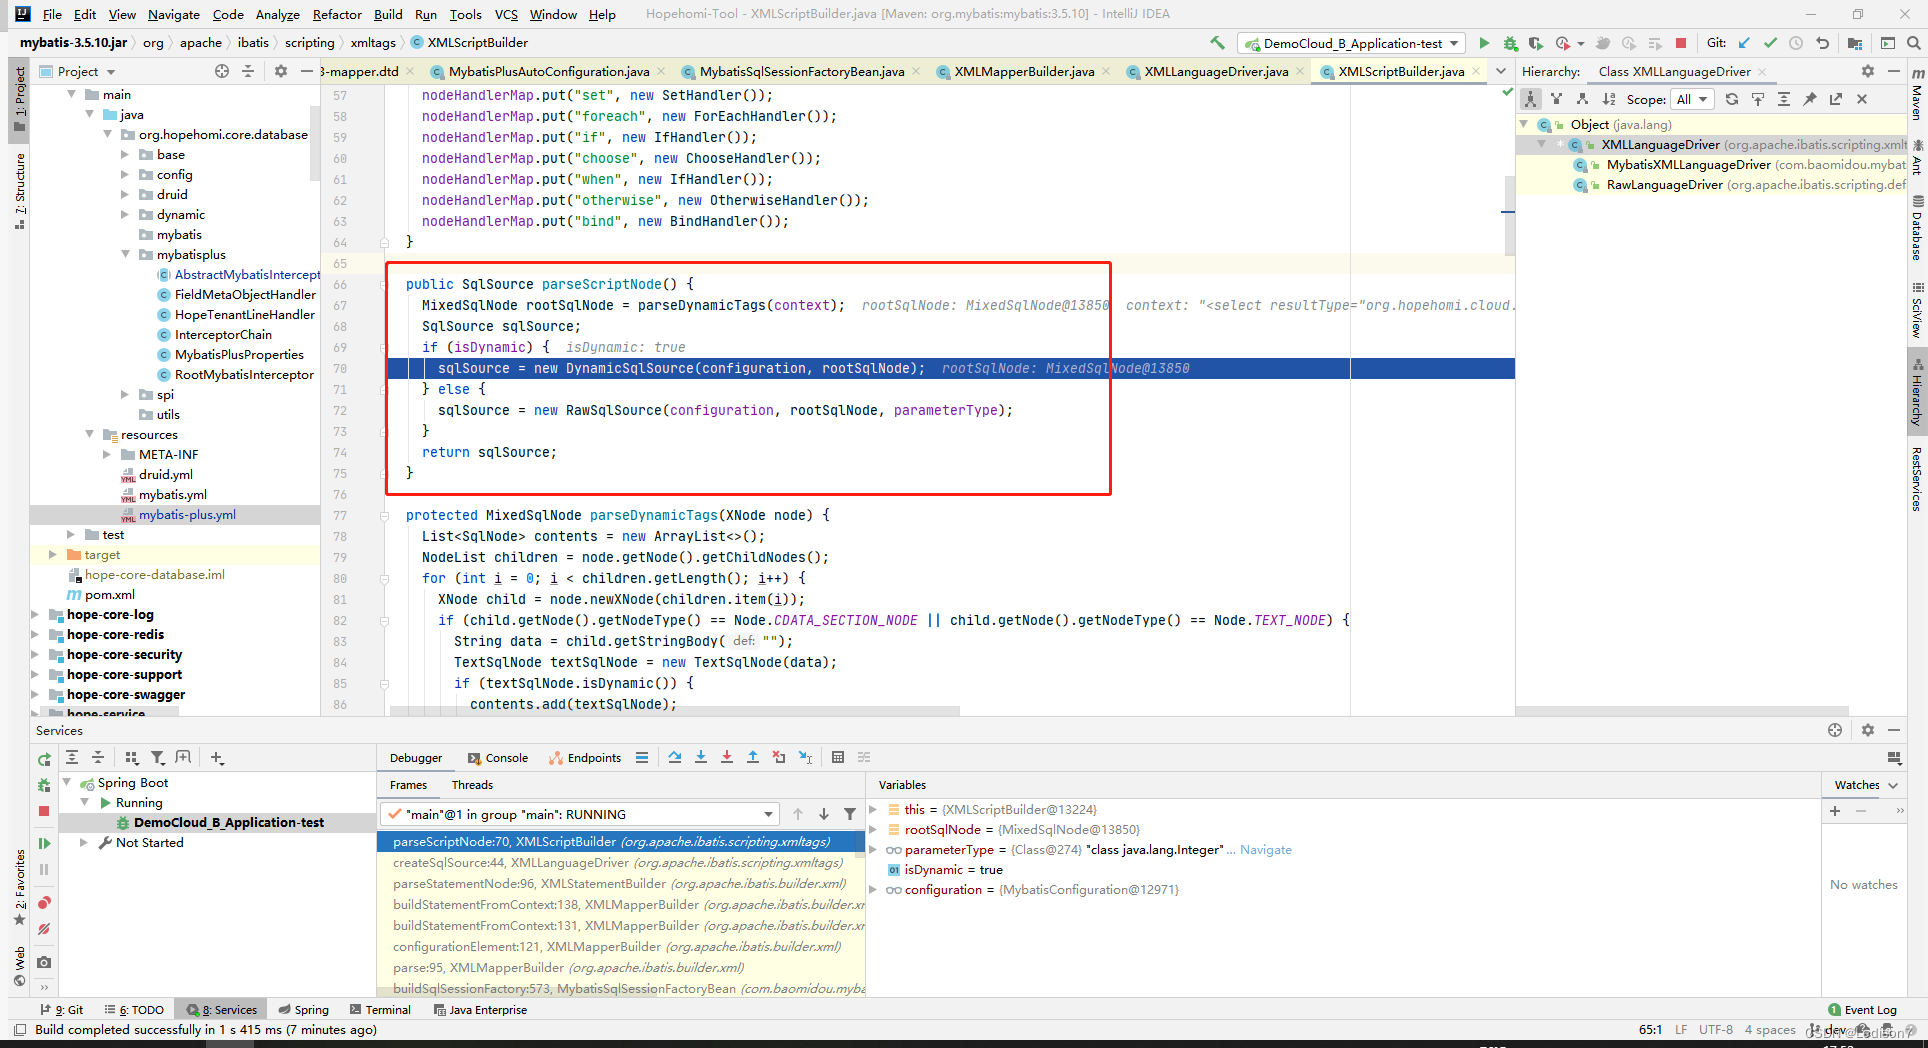
Task: Select the createSqlSource:44 stack frame
Action: click(620, 863)
